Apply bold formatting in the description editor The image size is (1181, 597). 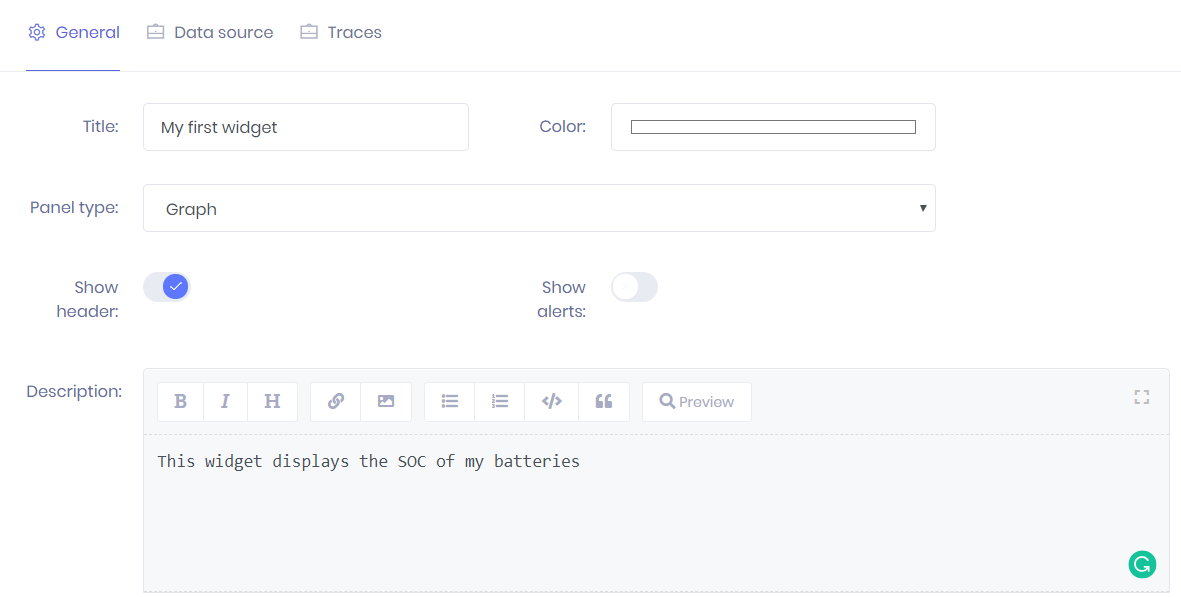pos(180,401)
